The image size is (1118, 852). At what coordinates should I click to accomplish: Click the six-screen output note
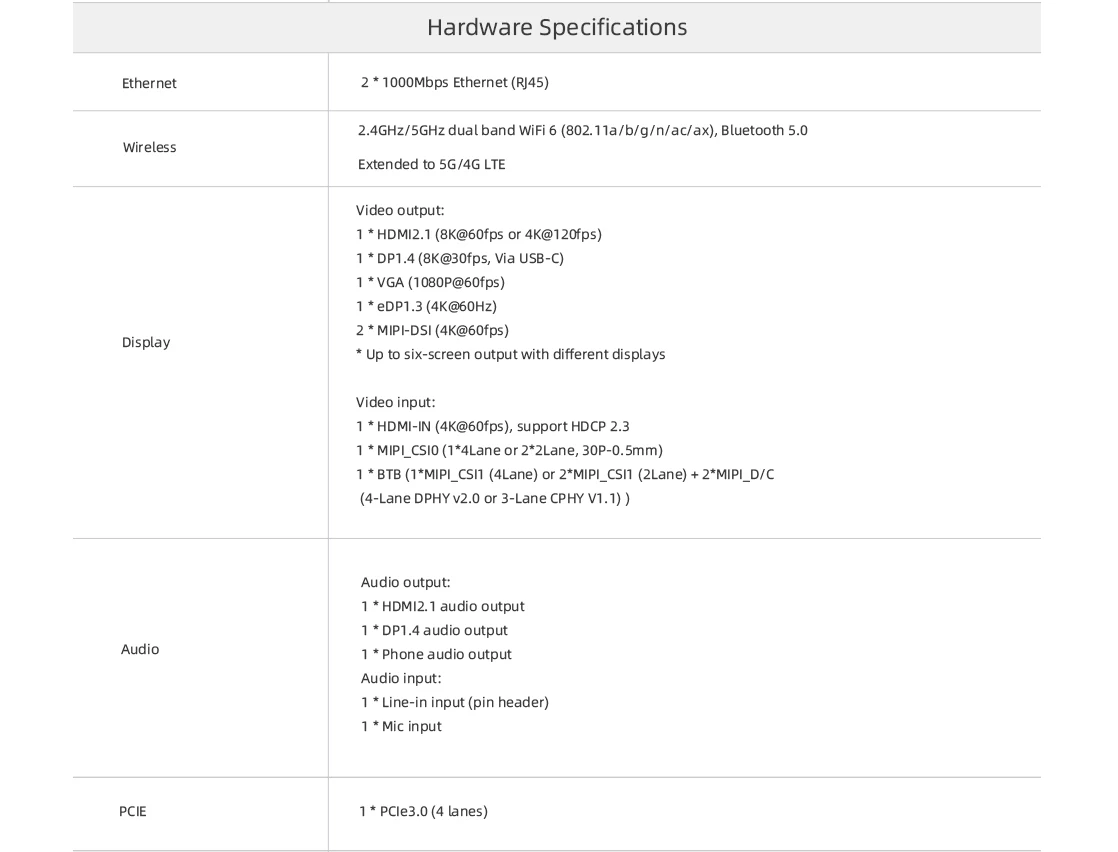[x=510, y=354]
